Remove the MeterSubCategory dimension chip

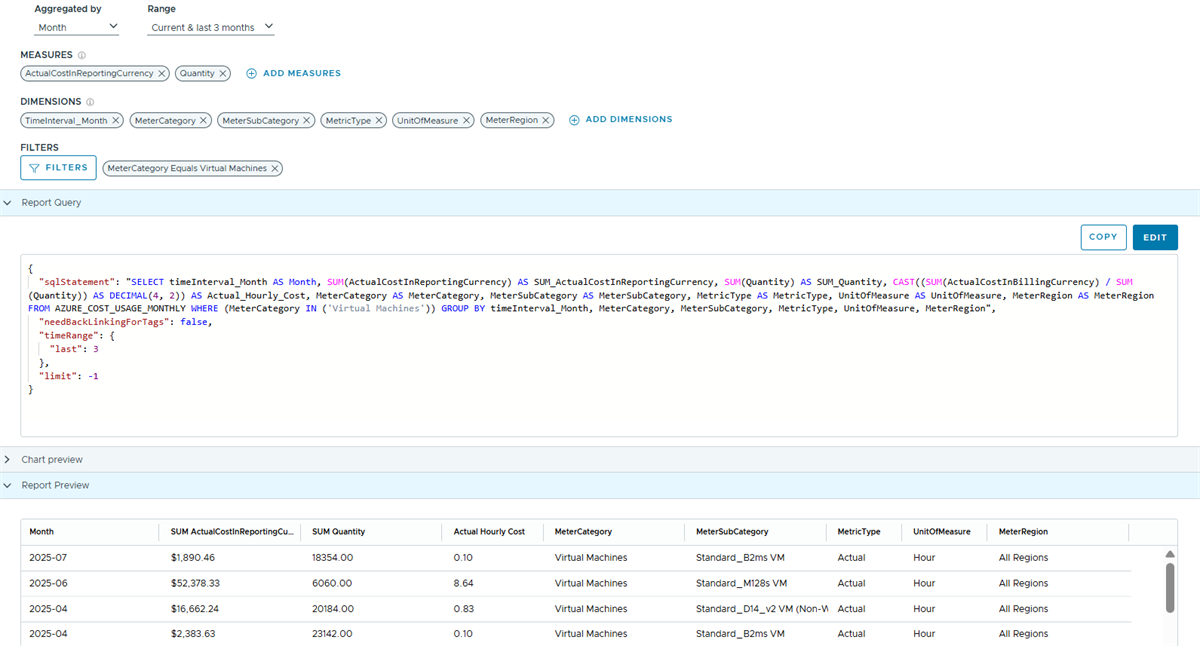[x=307, y=120]
